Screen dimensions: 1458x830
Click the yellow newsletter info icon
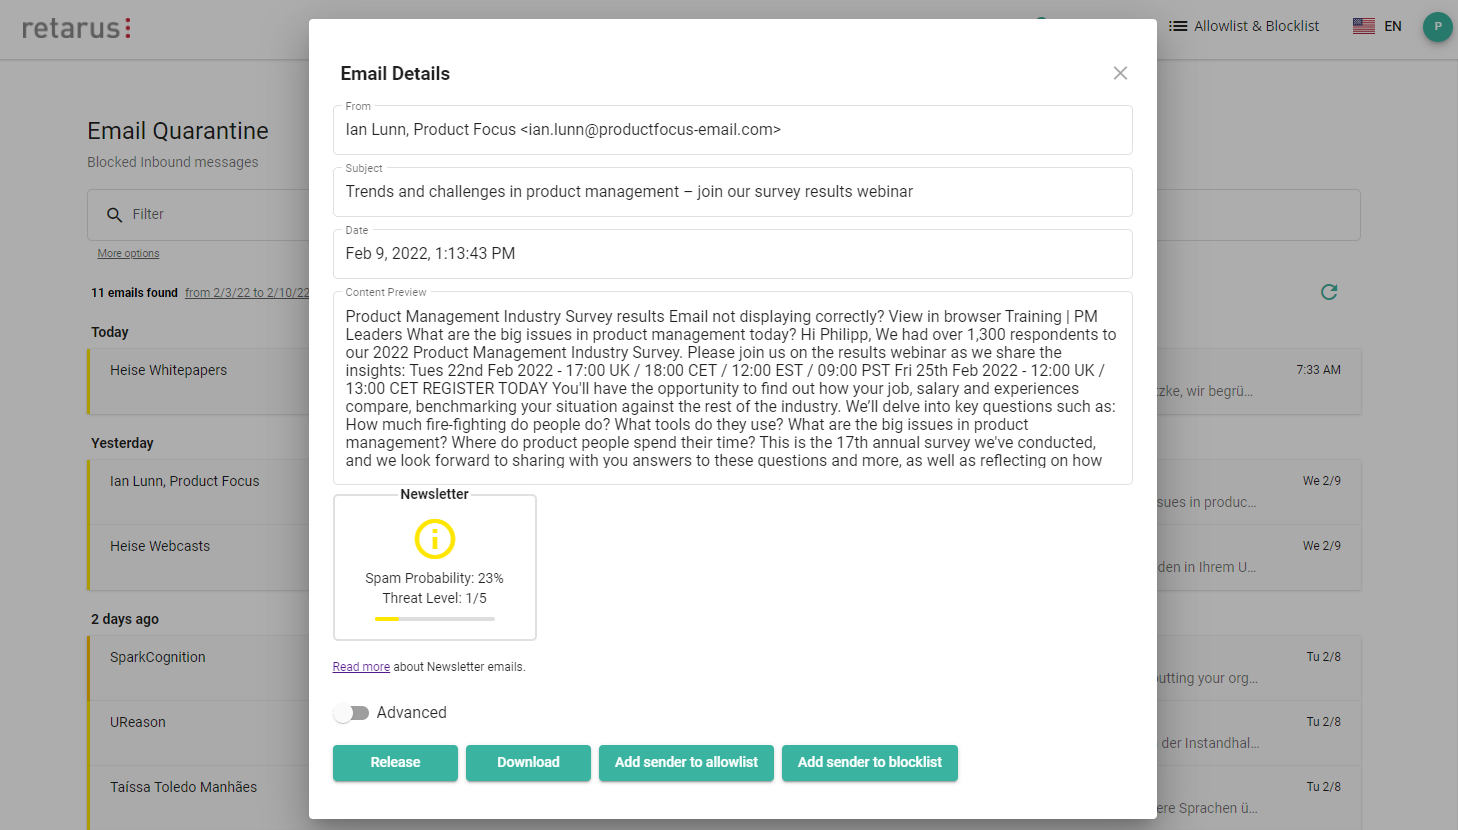435,539
